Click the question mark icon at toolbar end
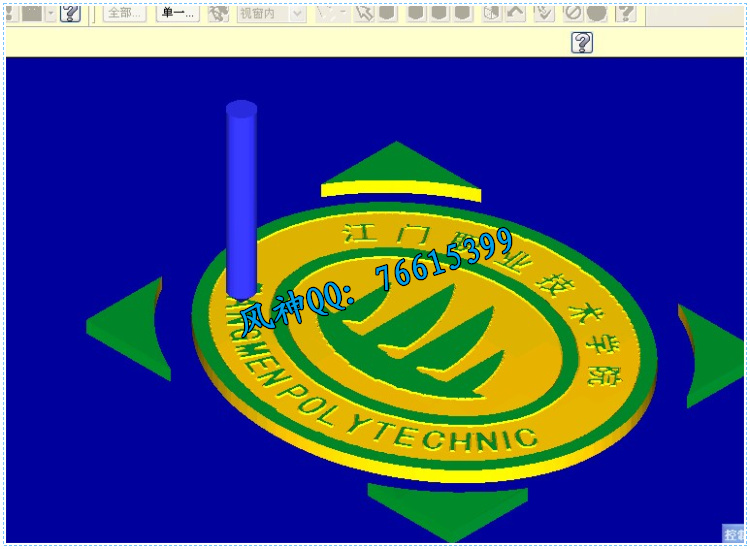This screenshot has width=750, height=549. [x=625, y=13]
